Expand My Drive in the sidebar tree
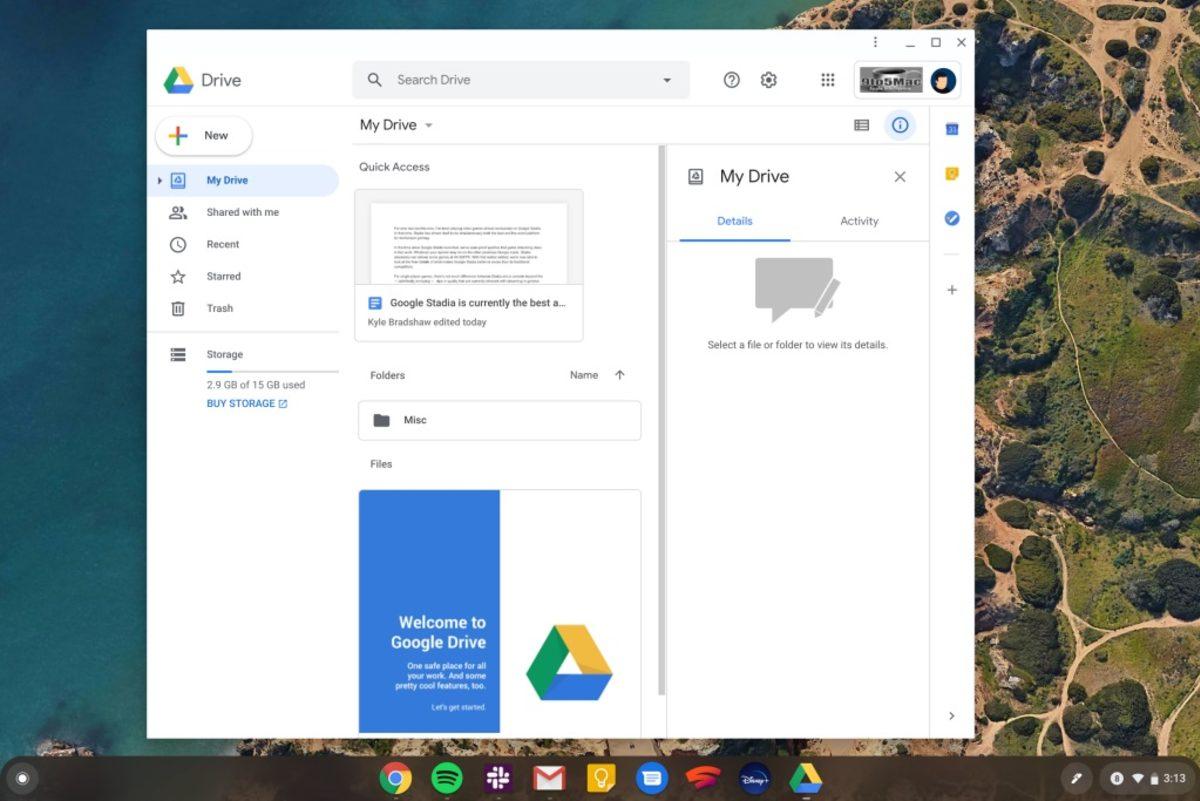The width and height of the screenshot is (1200, 801). click(160, 180)
